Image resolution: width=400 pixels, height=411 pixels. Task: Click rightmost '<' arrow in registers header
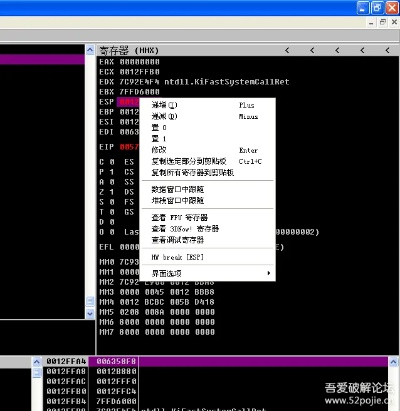pyautogui.click(x=387, y=50)
